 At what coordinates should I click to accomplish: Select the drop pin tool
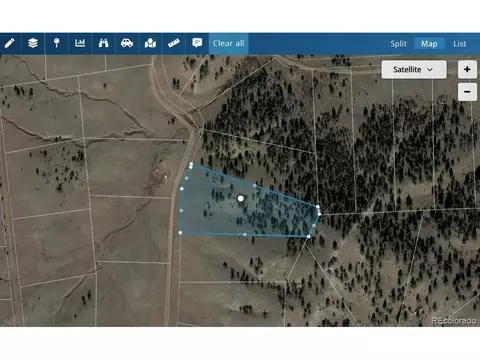[57, 43]
